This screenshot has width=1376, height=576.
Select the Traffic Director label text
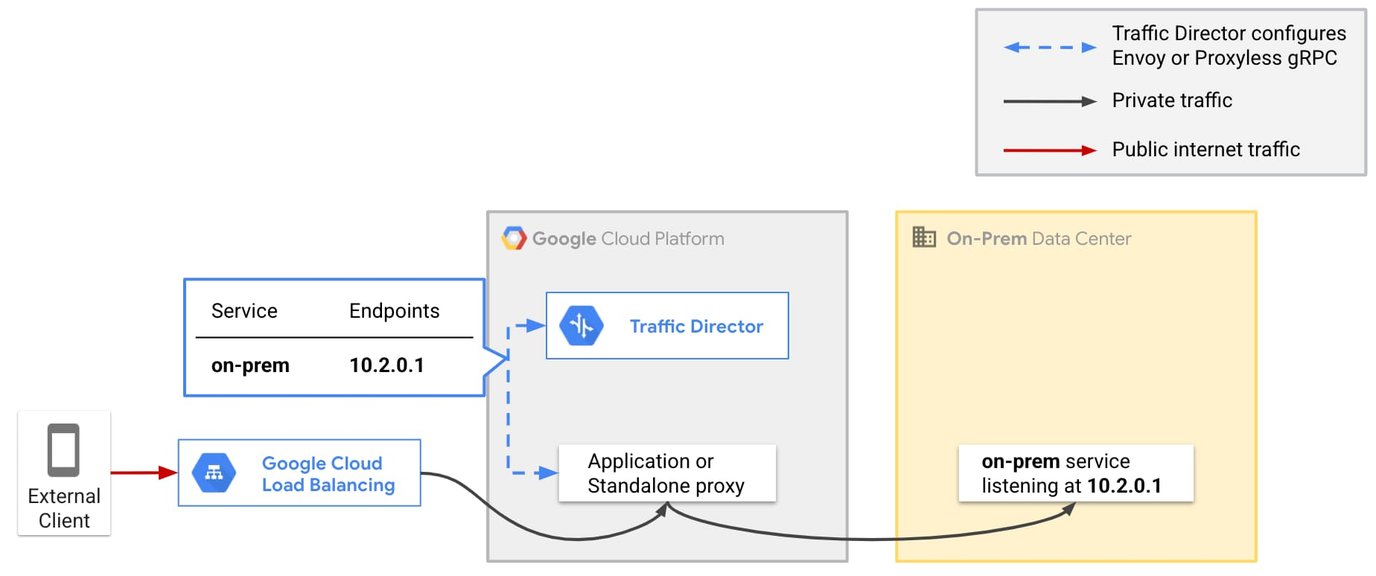696,326
